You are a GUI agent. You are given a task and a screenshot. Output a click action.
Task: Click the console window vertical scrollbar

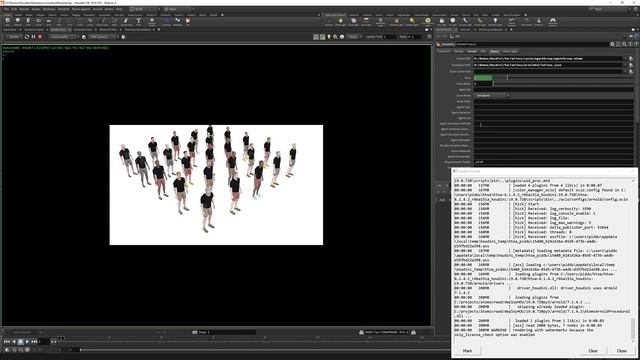point(633,328)
